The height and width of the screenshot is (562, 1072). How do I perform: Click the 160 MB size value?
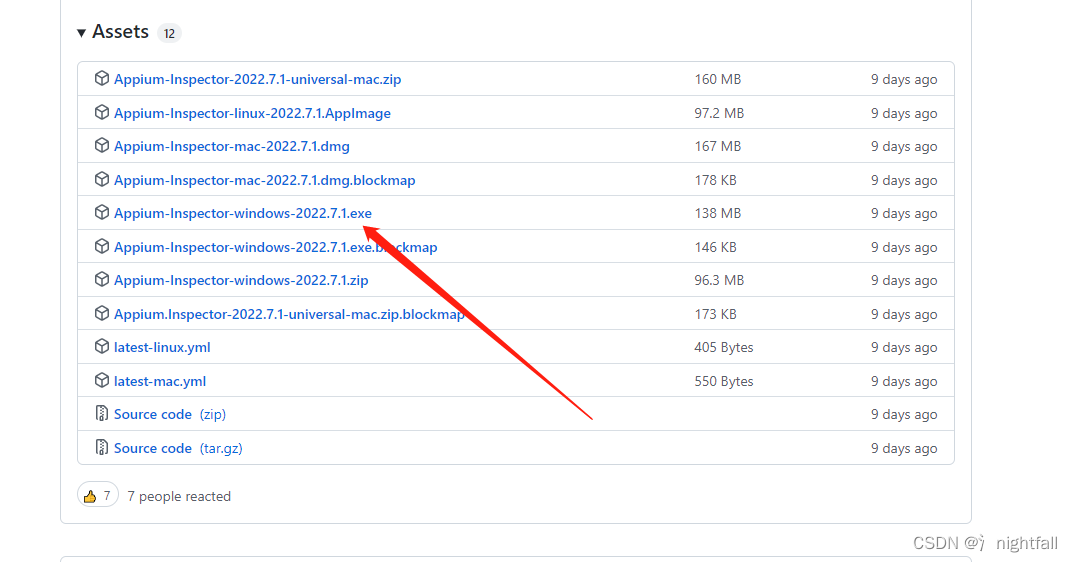[718, 79]
